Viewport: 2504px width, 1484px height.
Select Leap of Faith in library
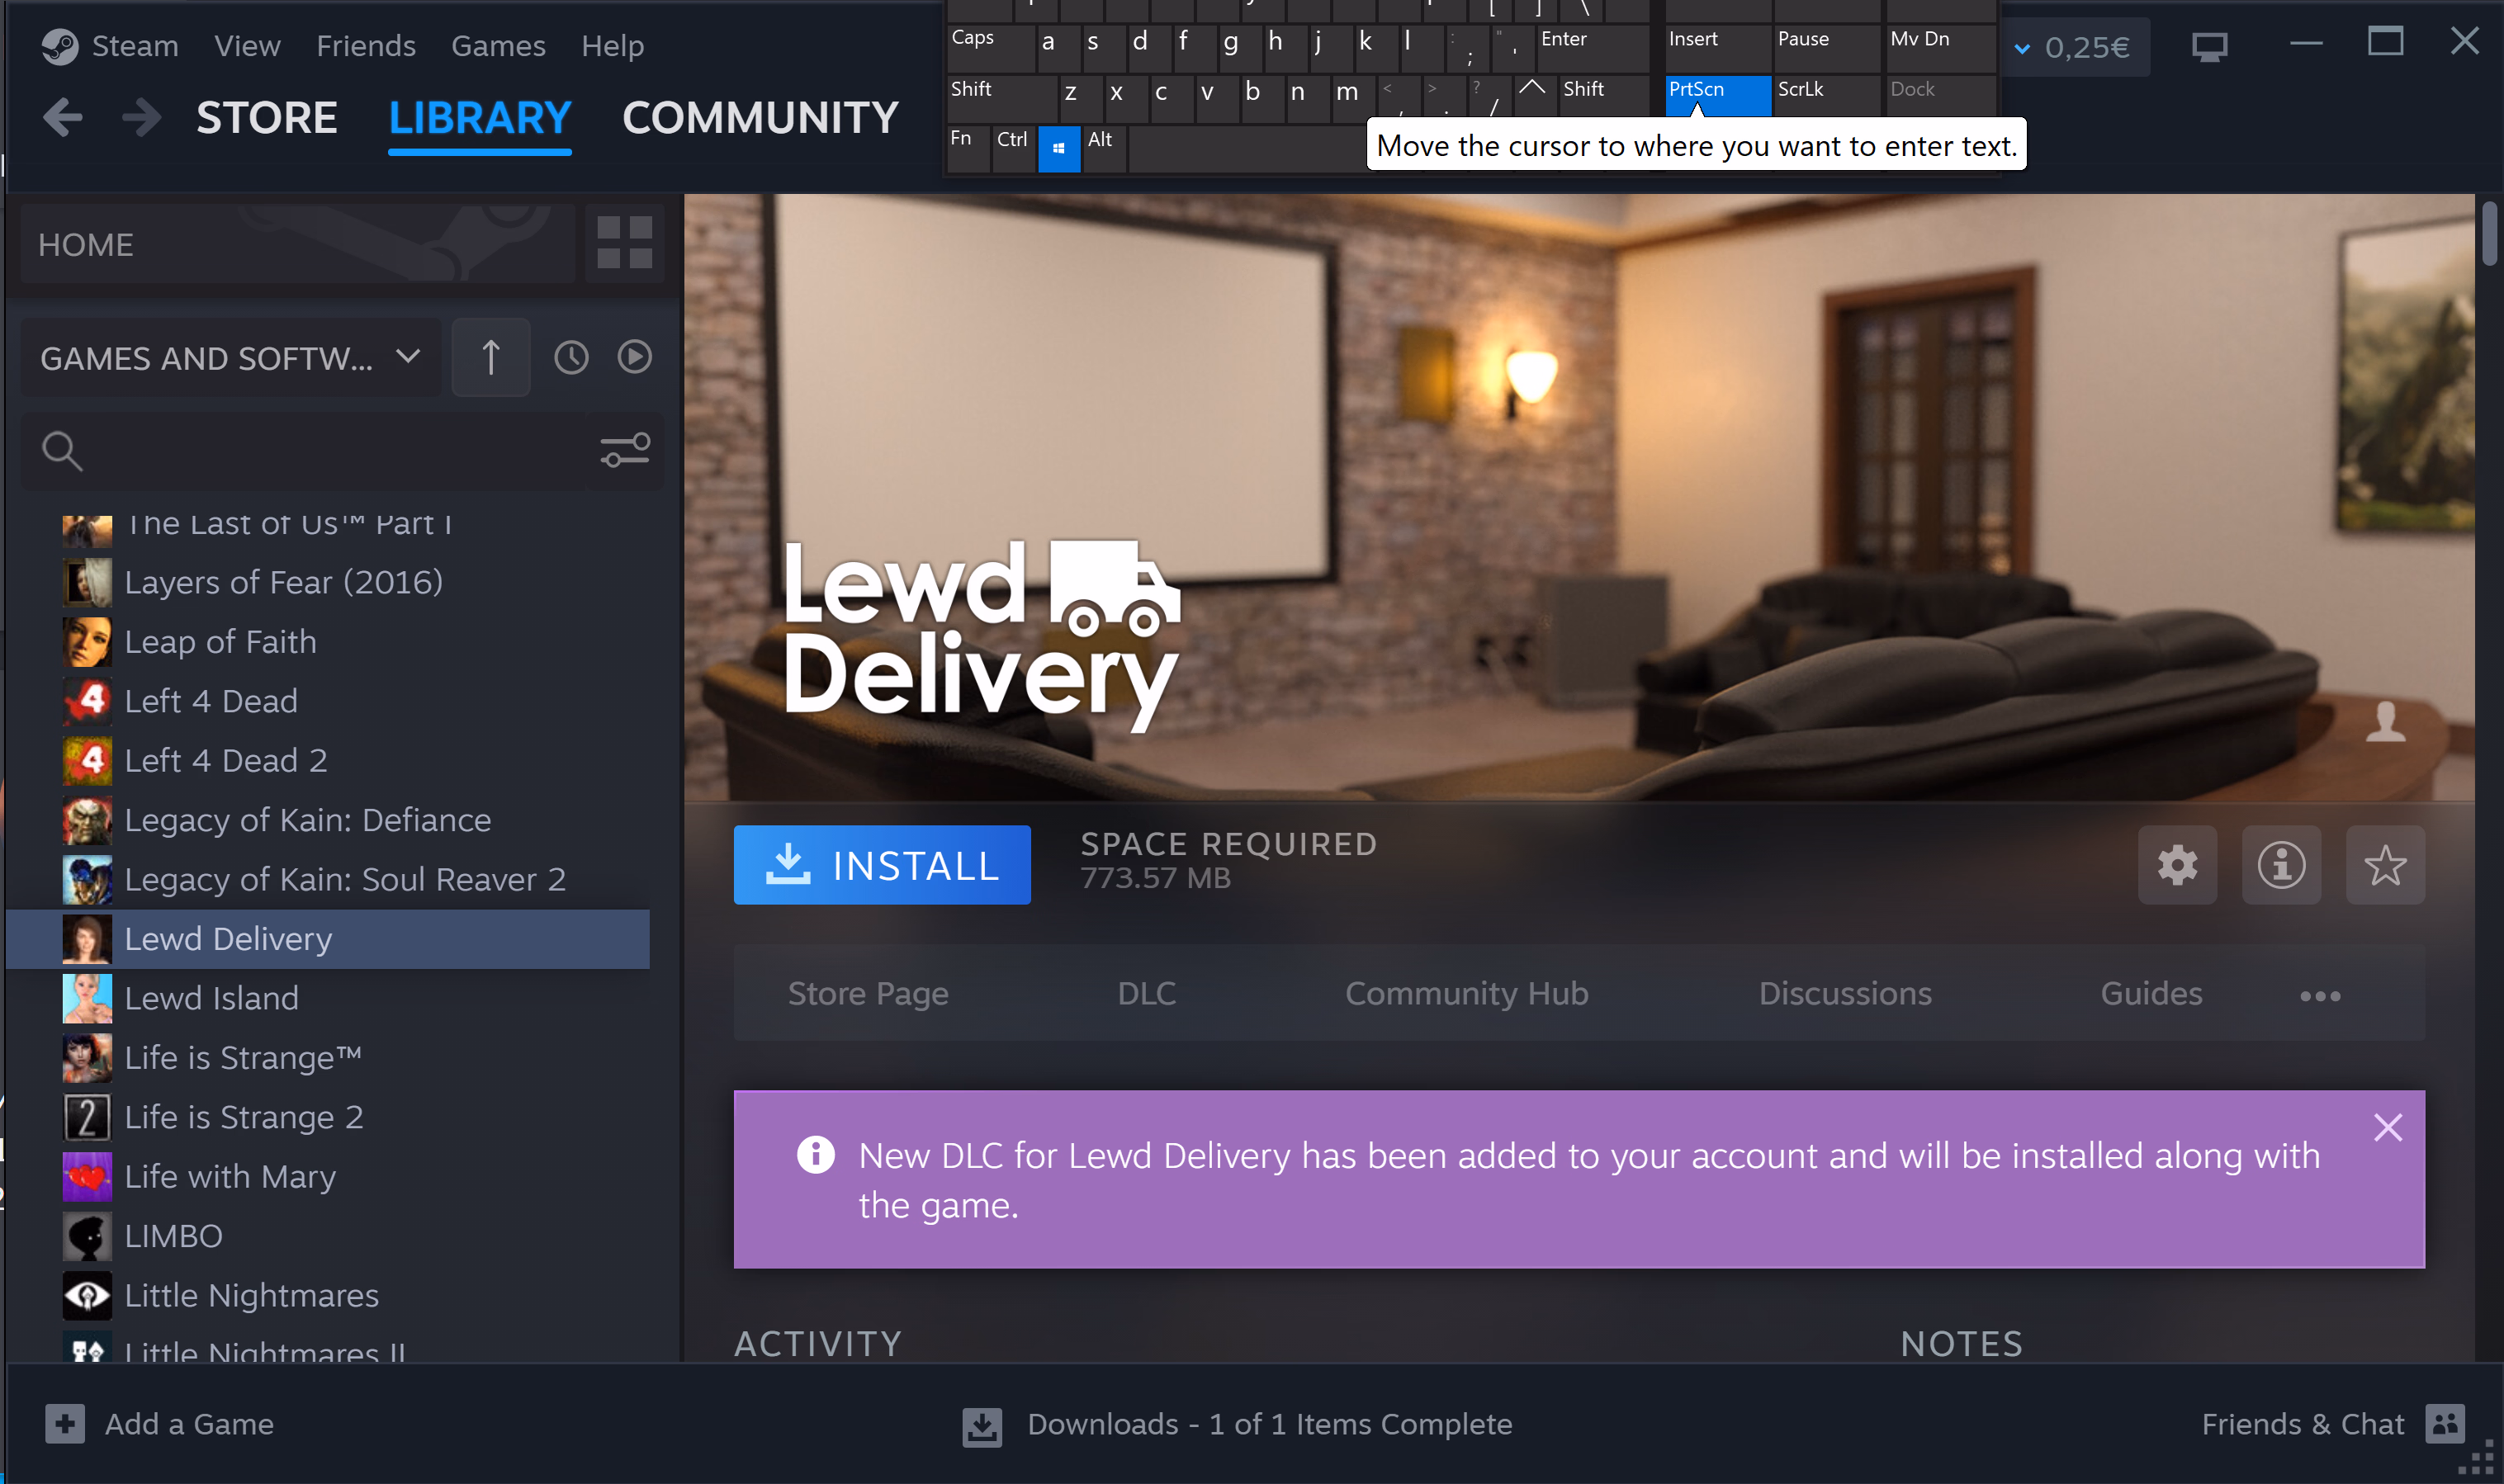(x=328, y=642)
